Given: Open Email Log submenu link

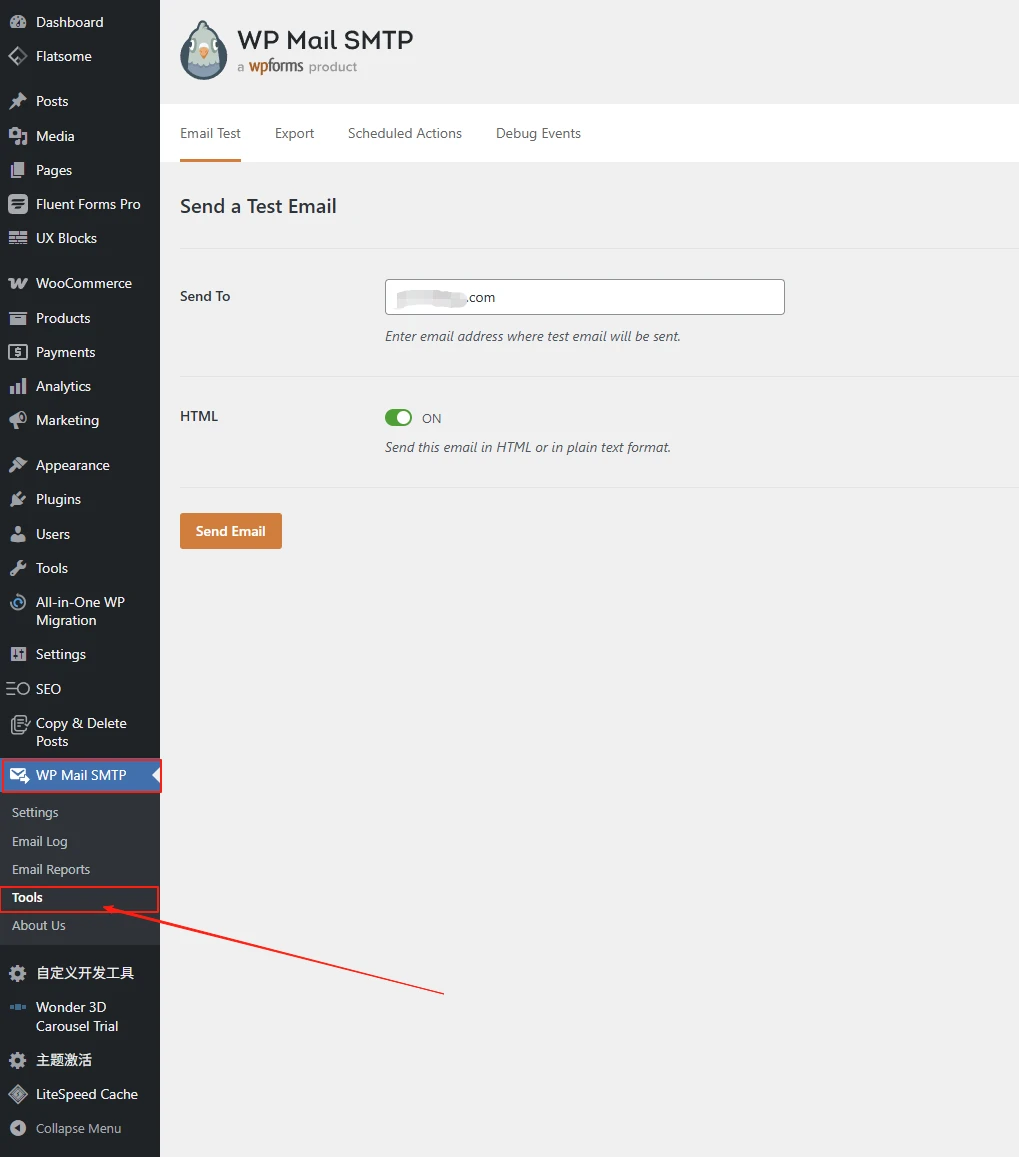Looking at the screenshot, I should pos(40,841).
